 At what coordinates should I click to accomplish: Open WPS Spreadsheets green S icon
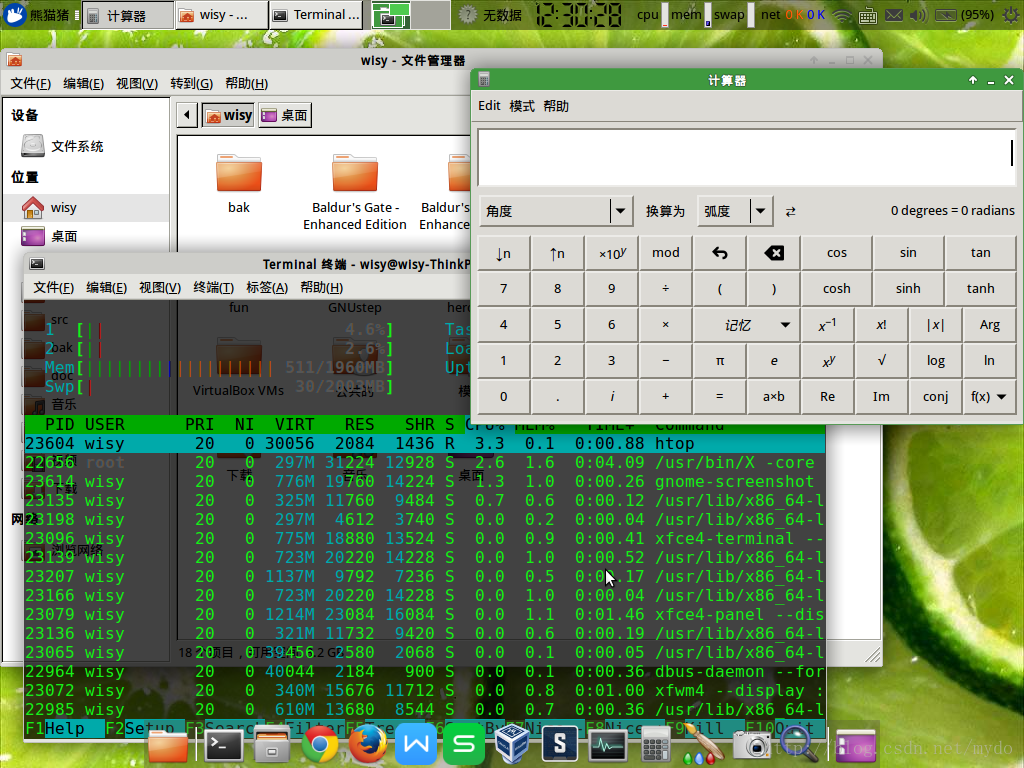click(x=464, y=744)
